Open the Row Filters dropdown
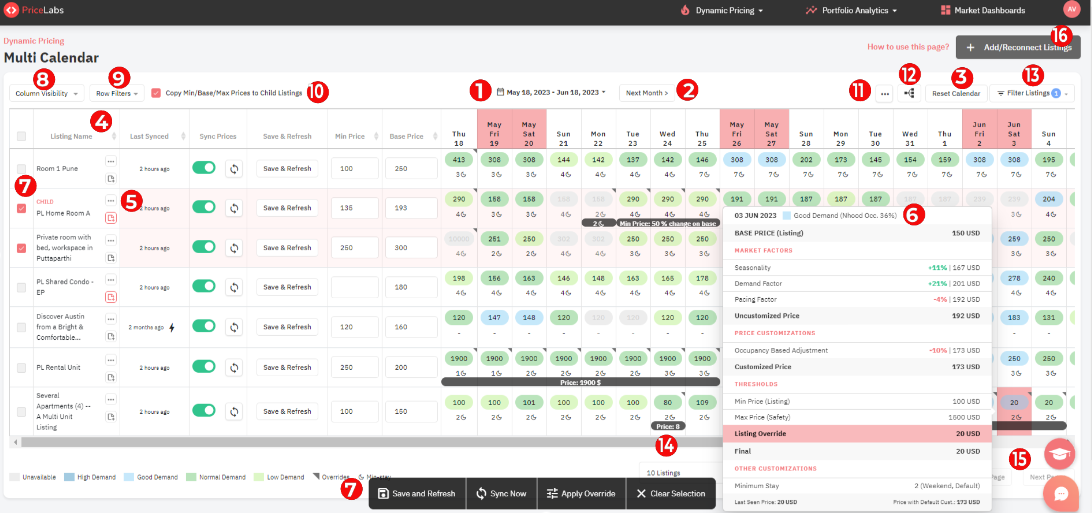 (116, 93)
